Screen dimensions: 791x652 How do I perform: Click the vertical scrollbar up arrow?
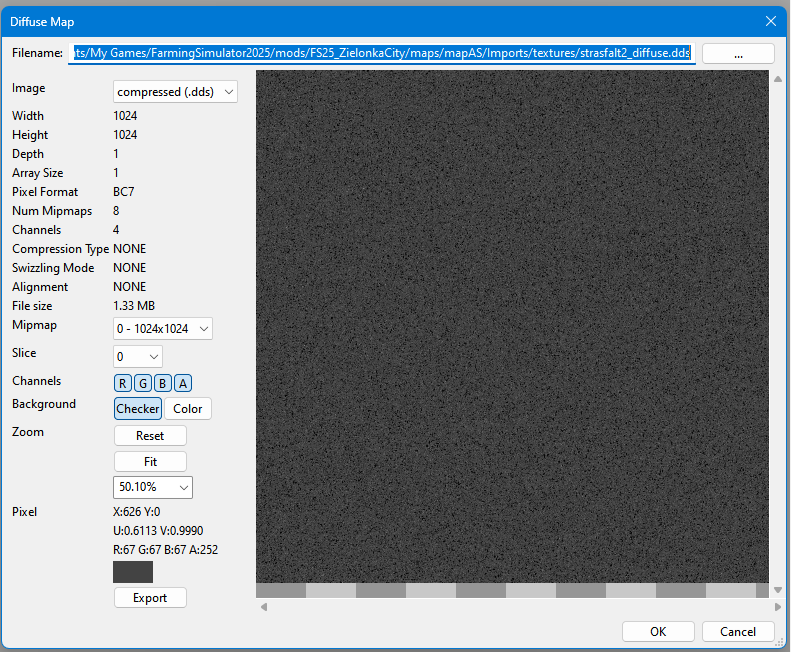click(x=778, y=79)
